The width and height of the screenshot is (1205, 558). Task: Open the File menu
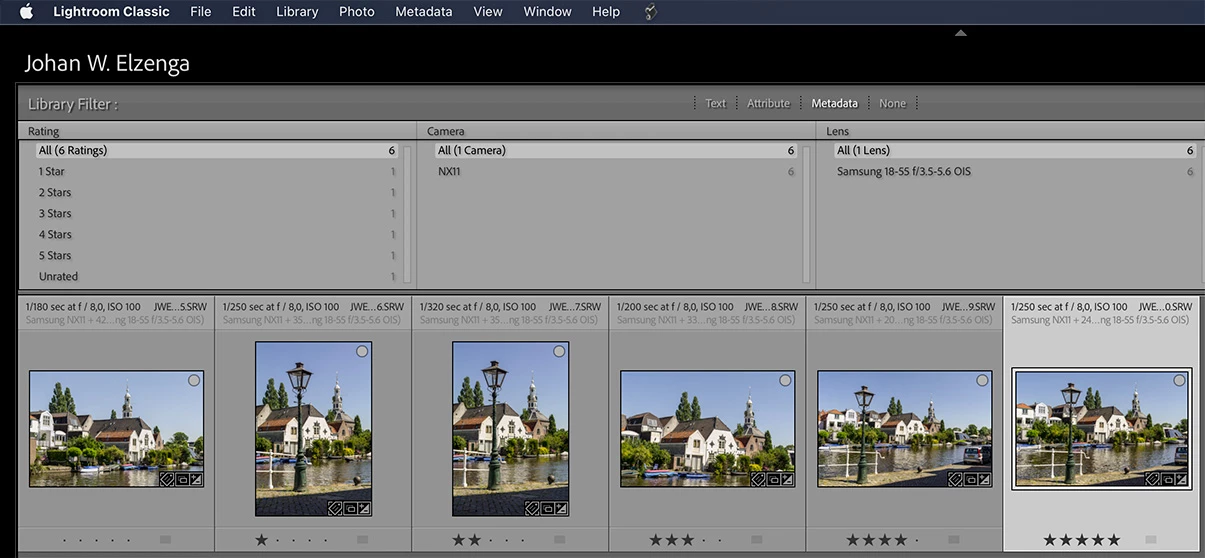pyautogui.click(x=200, y=12)
